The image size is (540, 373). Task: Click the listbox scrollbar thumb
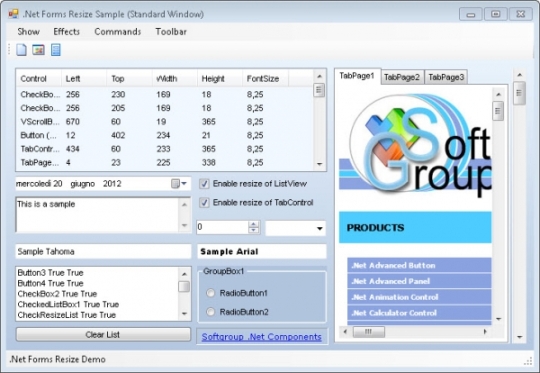(x=184, y=287)
